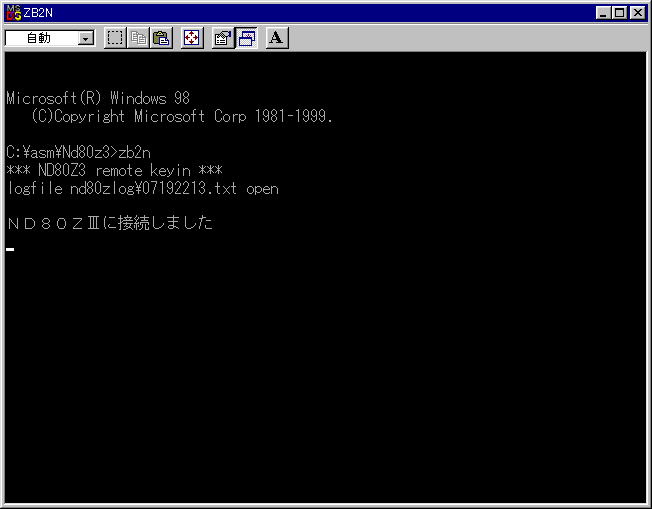The width and height of the screenshot is (652, 509).
Task: Click the '*** ND80Z3 remote keyin ***' line
Action: coord(115,170)
